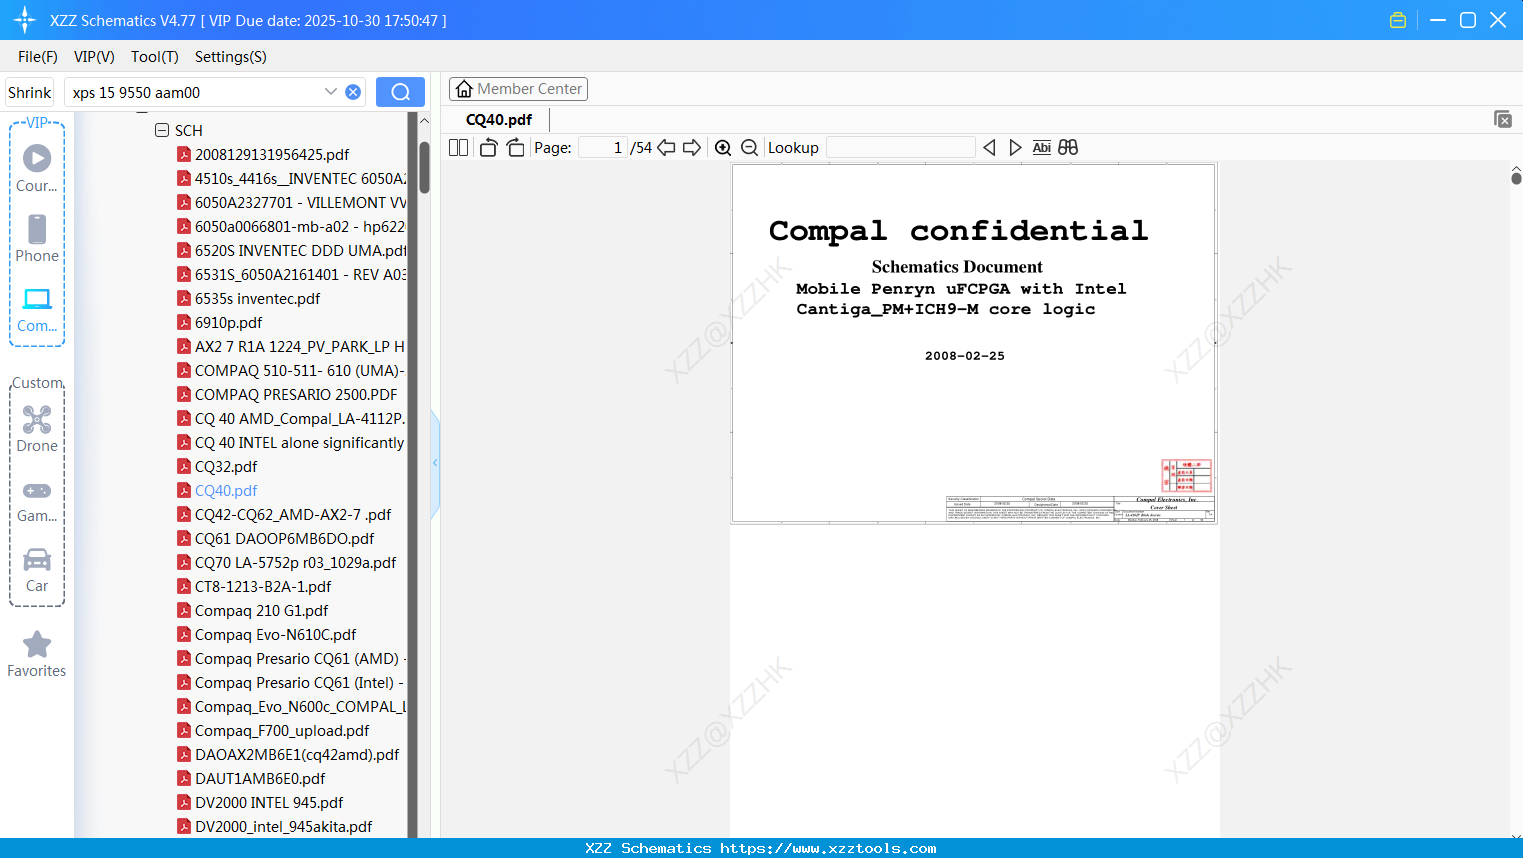
Task: Open Compaq Evo-N610C.pdf
Action: pyautogui.click(x=275, y=635)
